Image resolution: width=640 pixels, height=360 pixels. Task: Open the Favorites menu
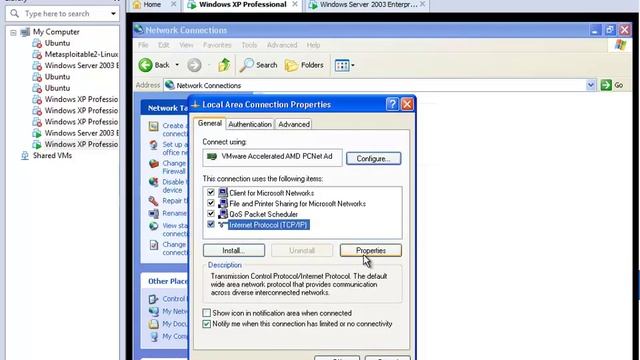tap(217, 45)
